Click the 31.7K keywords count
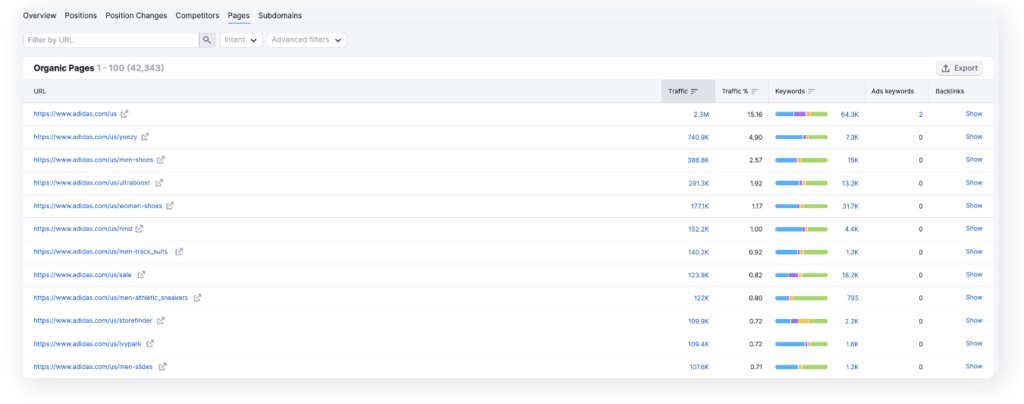This screenshot has width=1024, height=404. click(850, 206)
